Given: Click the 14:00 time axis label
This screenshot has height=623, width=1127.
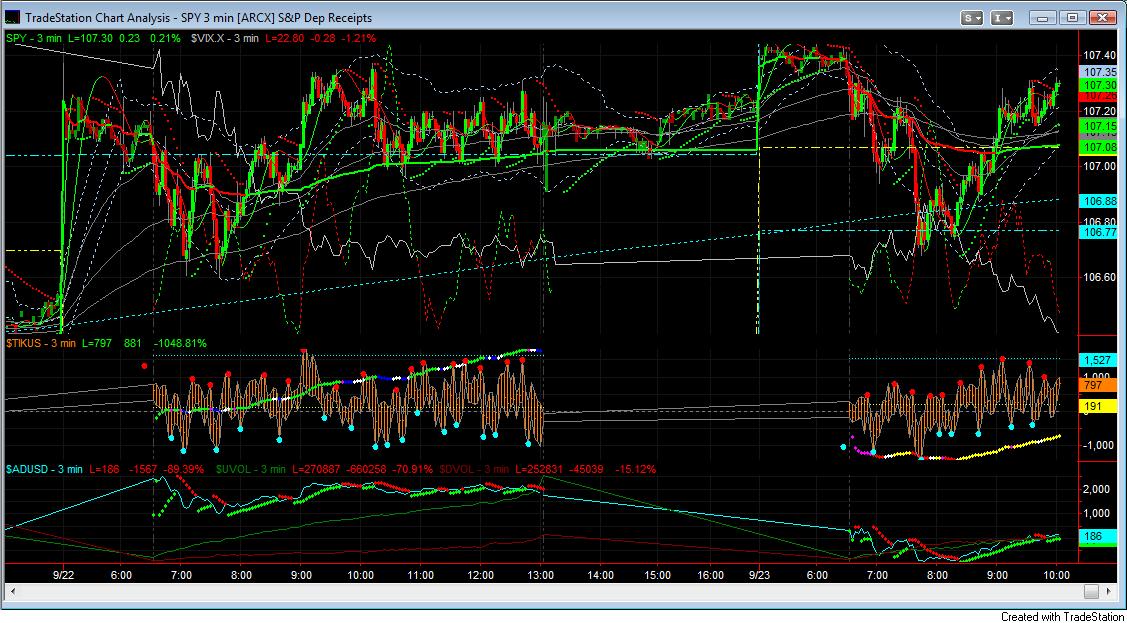Looking at the screenshot, I should (x=600, y=575).
